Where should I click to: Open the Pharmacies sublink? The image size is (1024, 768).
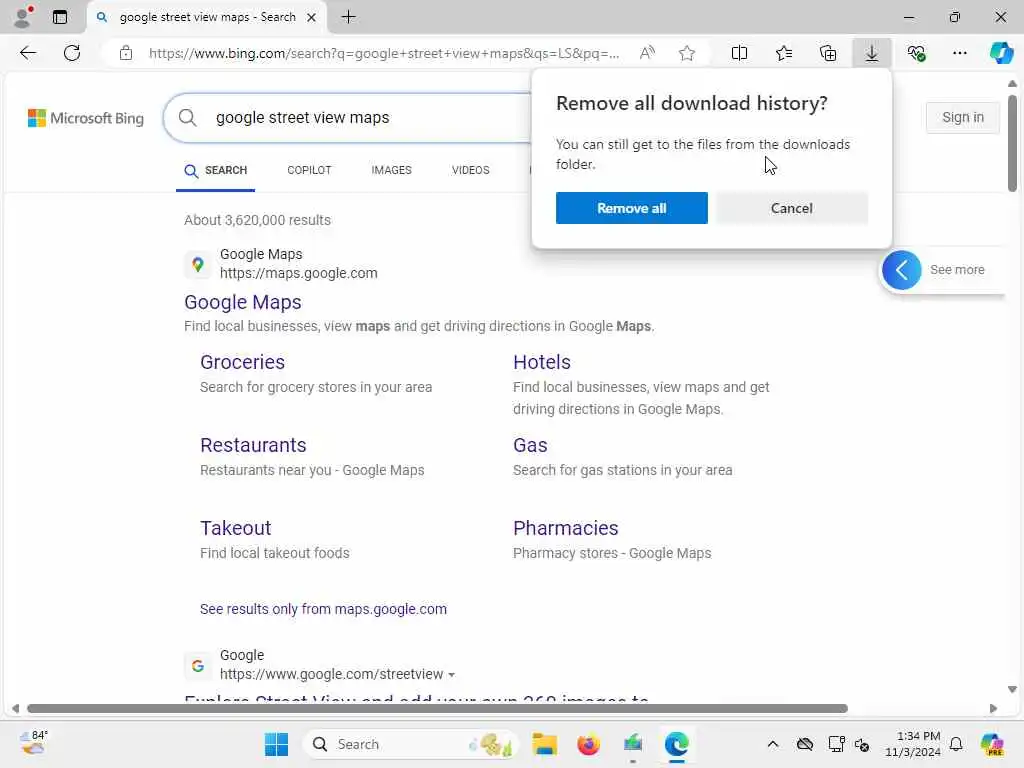pos(566,528)
